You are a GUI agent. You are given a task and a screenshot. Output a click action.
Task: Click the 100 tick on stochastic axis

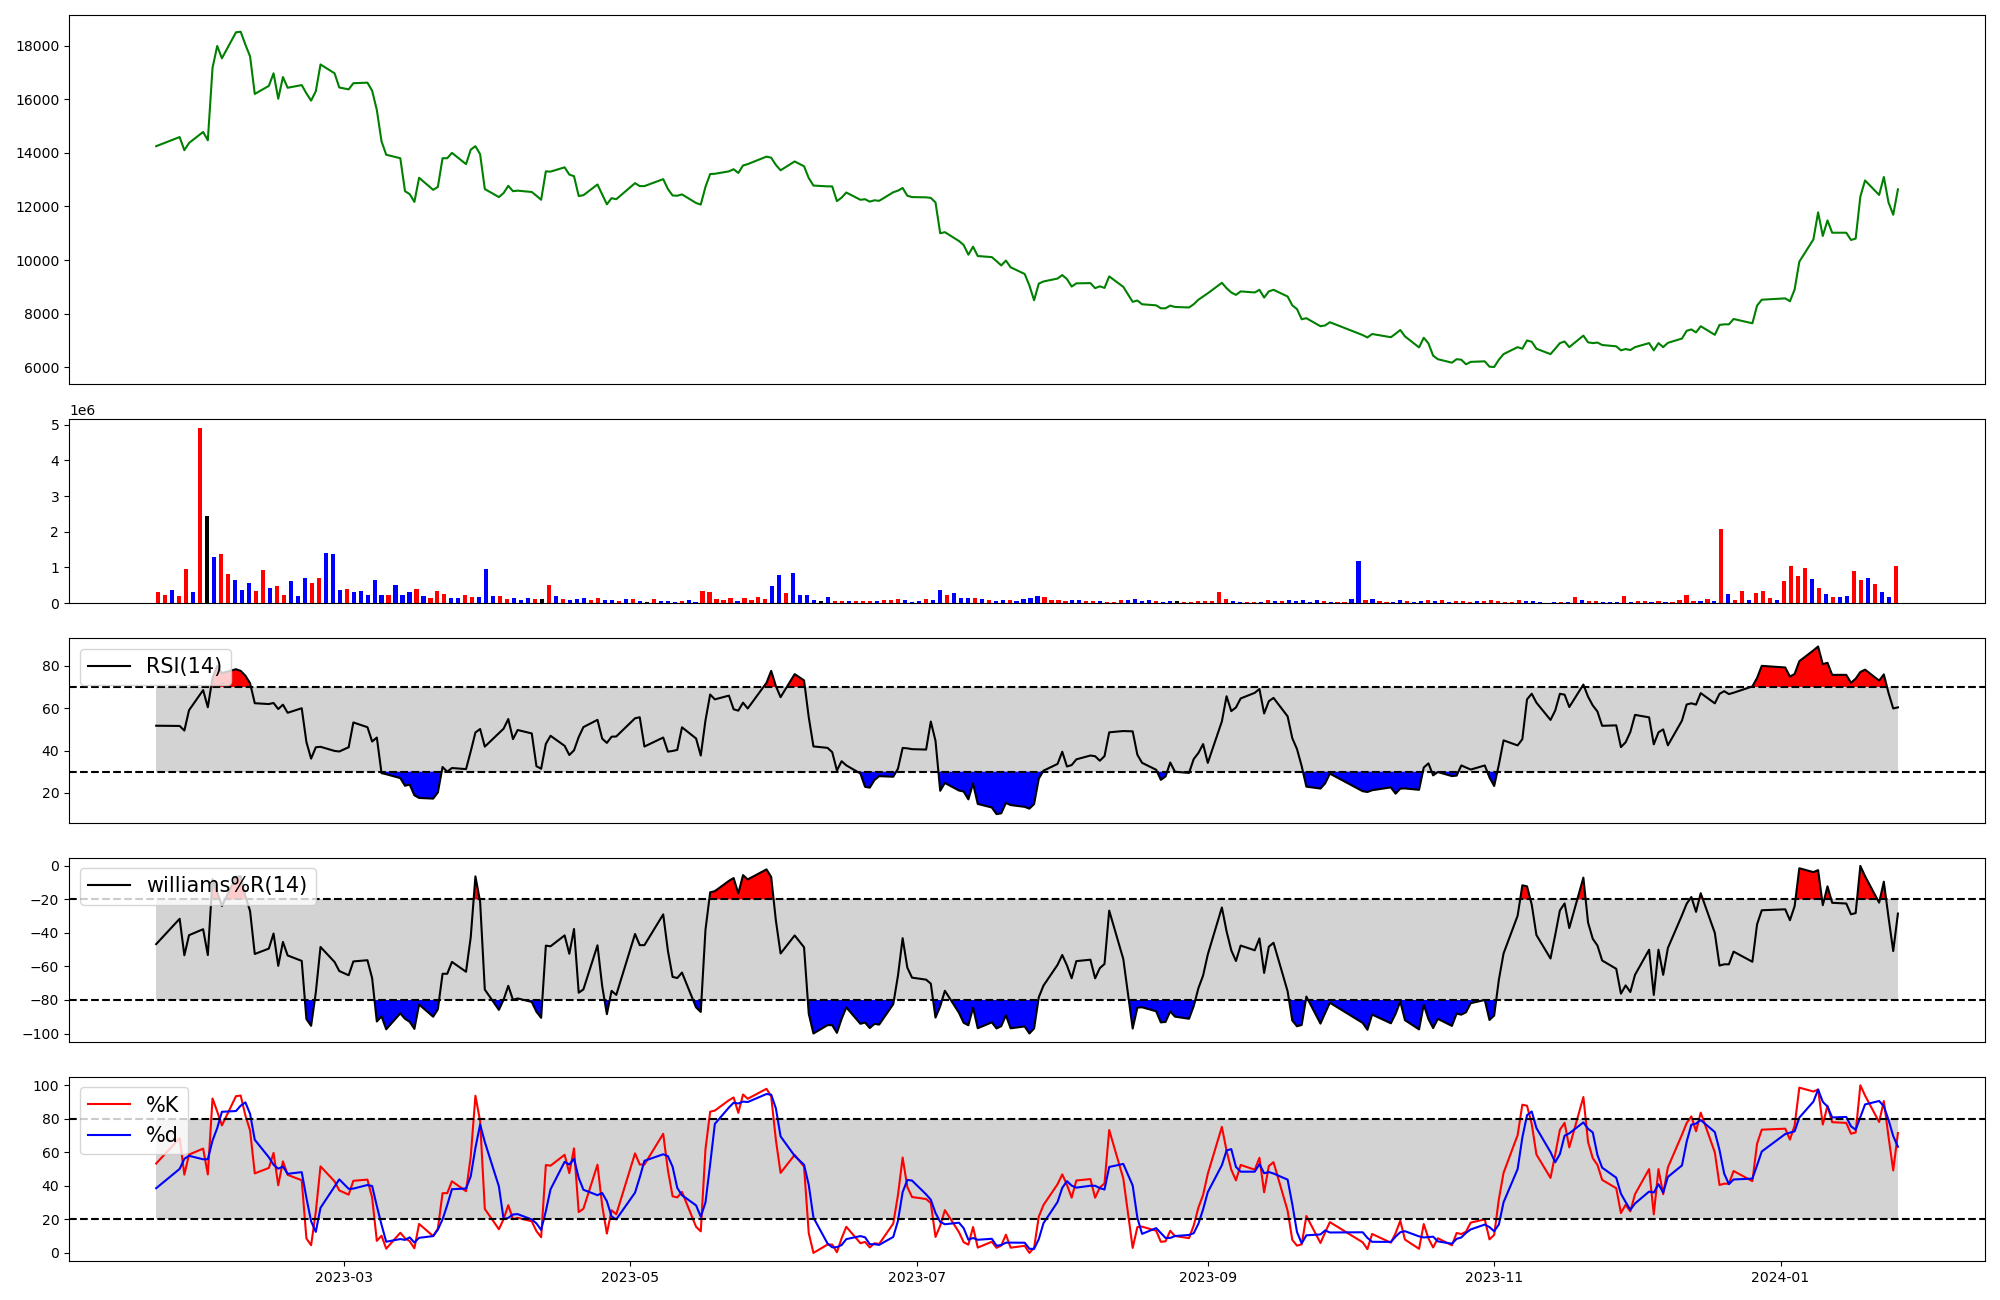[x=47, y=1086]
